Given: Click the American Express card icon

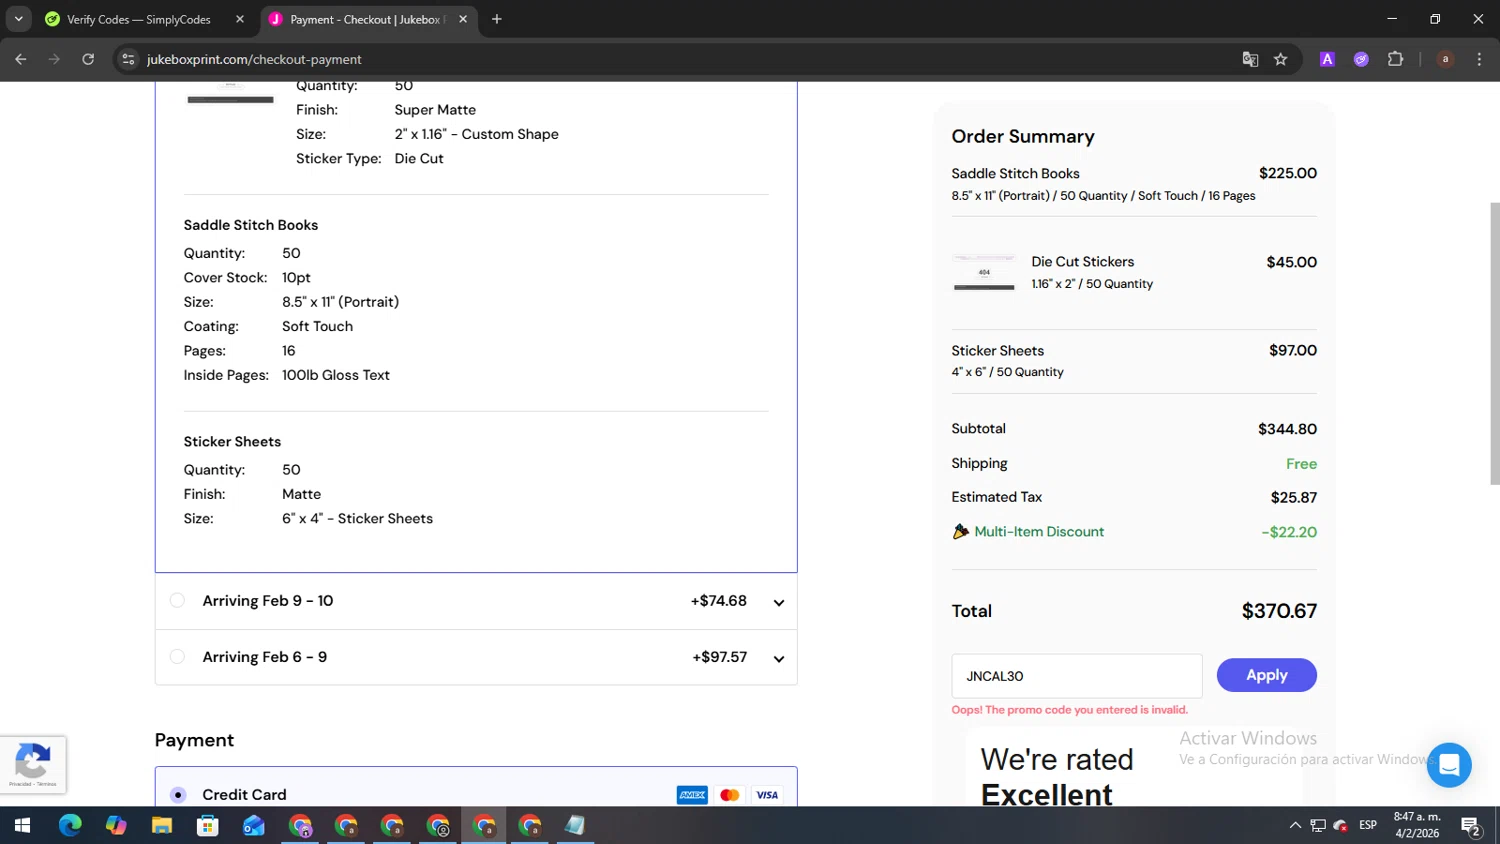Looking at the screenshot, I should click(692, 795).
